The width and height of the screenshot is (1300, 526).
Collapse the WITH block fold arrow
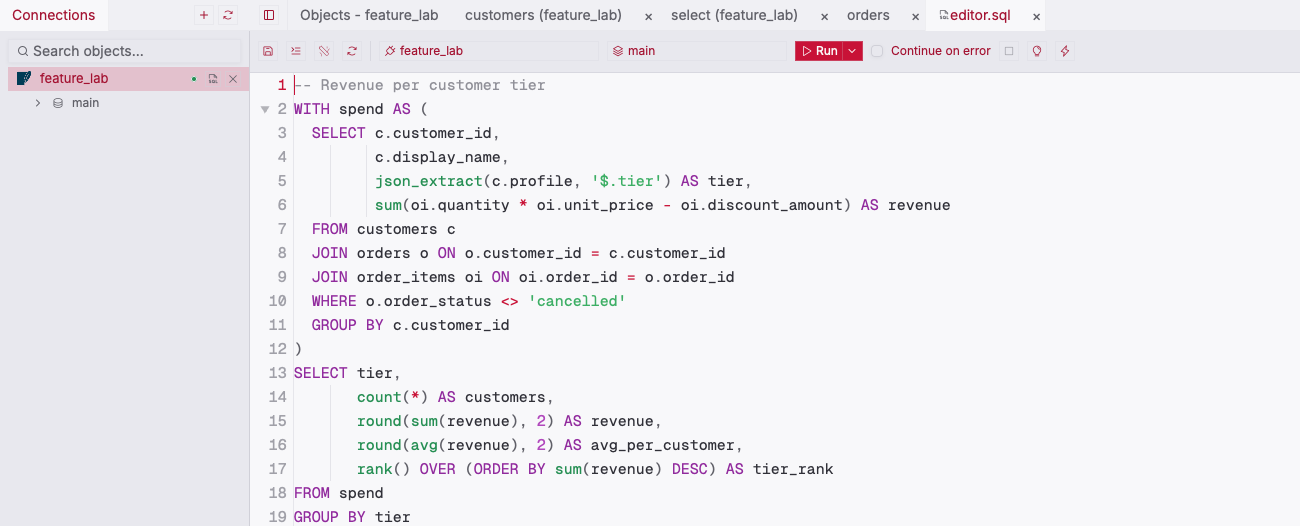(x=265, y=109)
